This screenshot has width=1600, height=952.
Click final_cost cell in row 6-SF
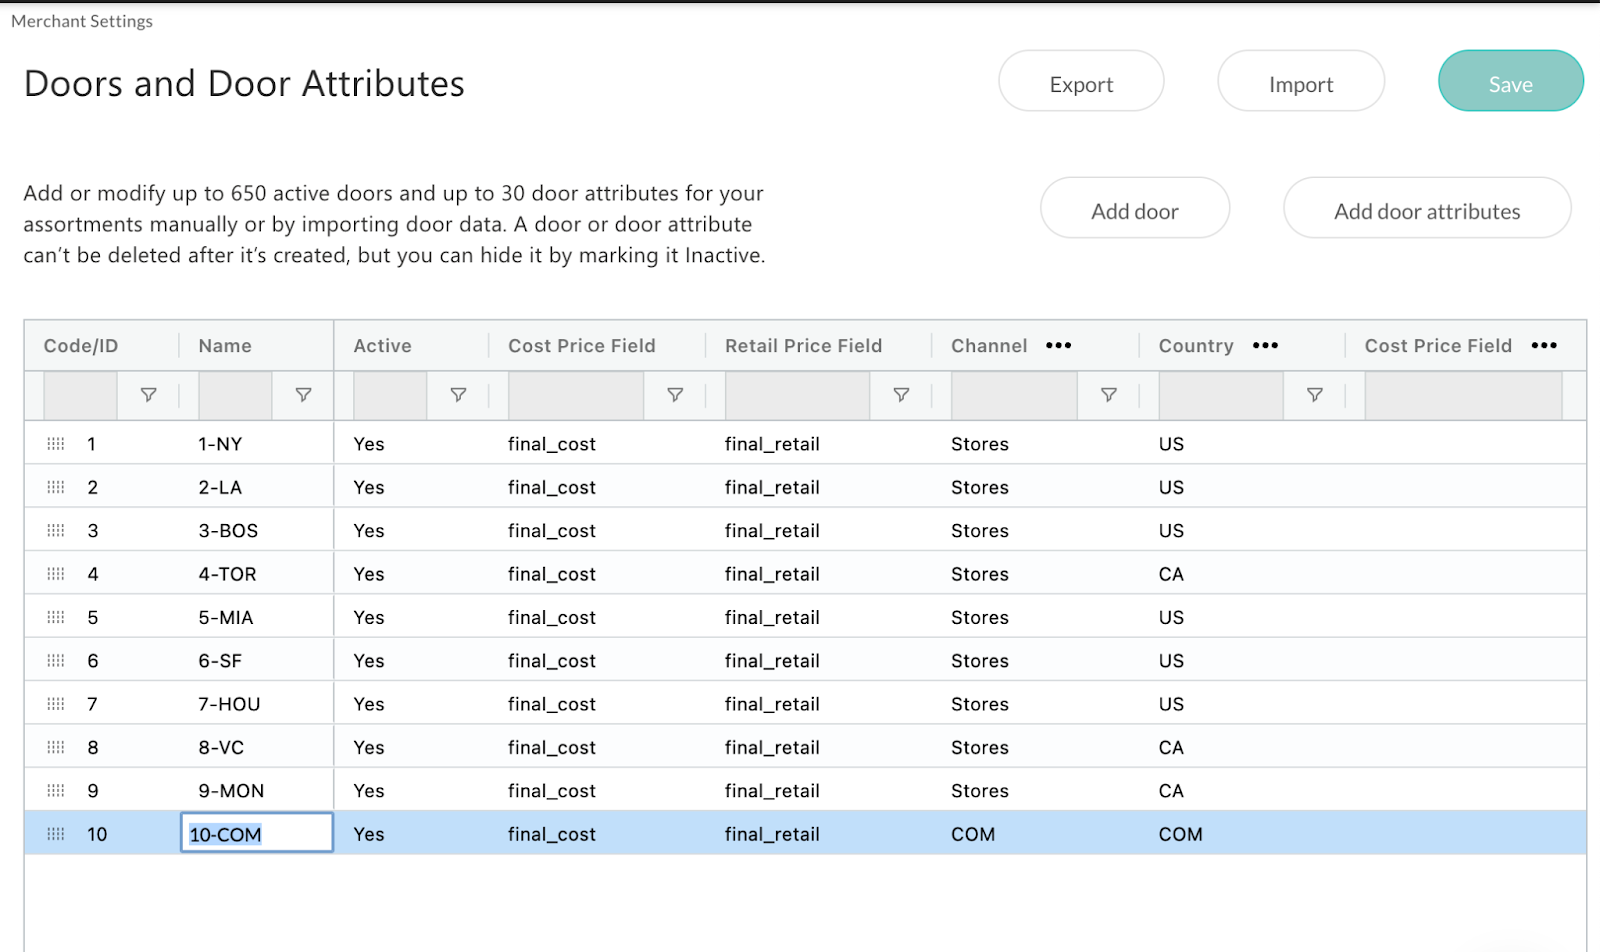click(552, 661)
